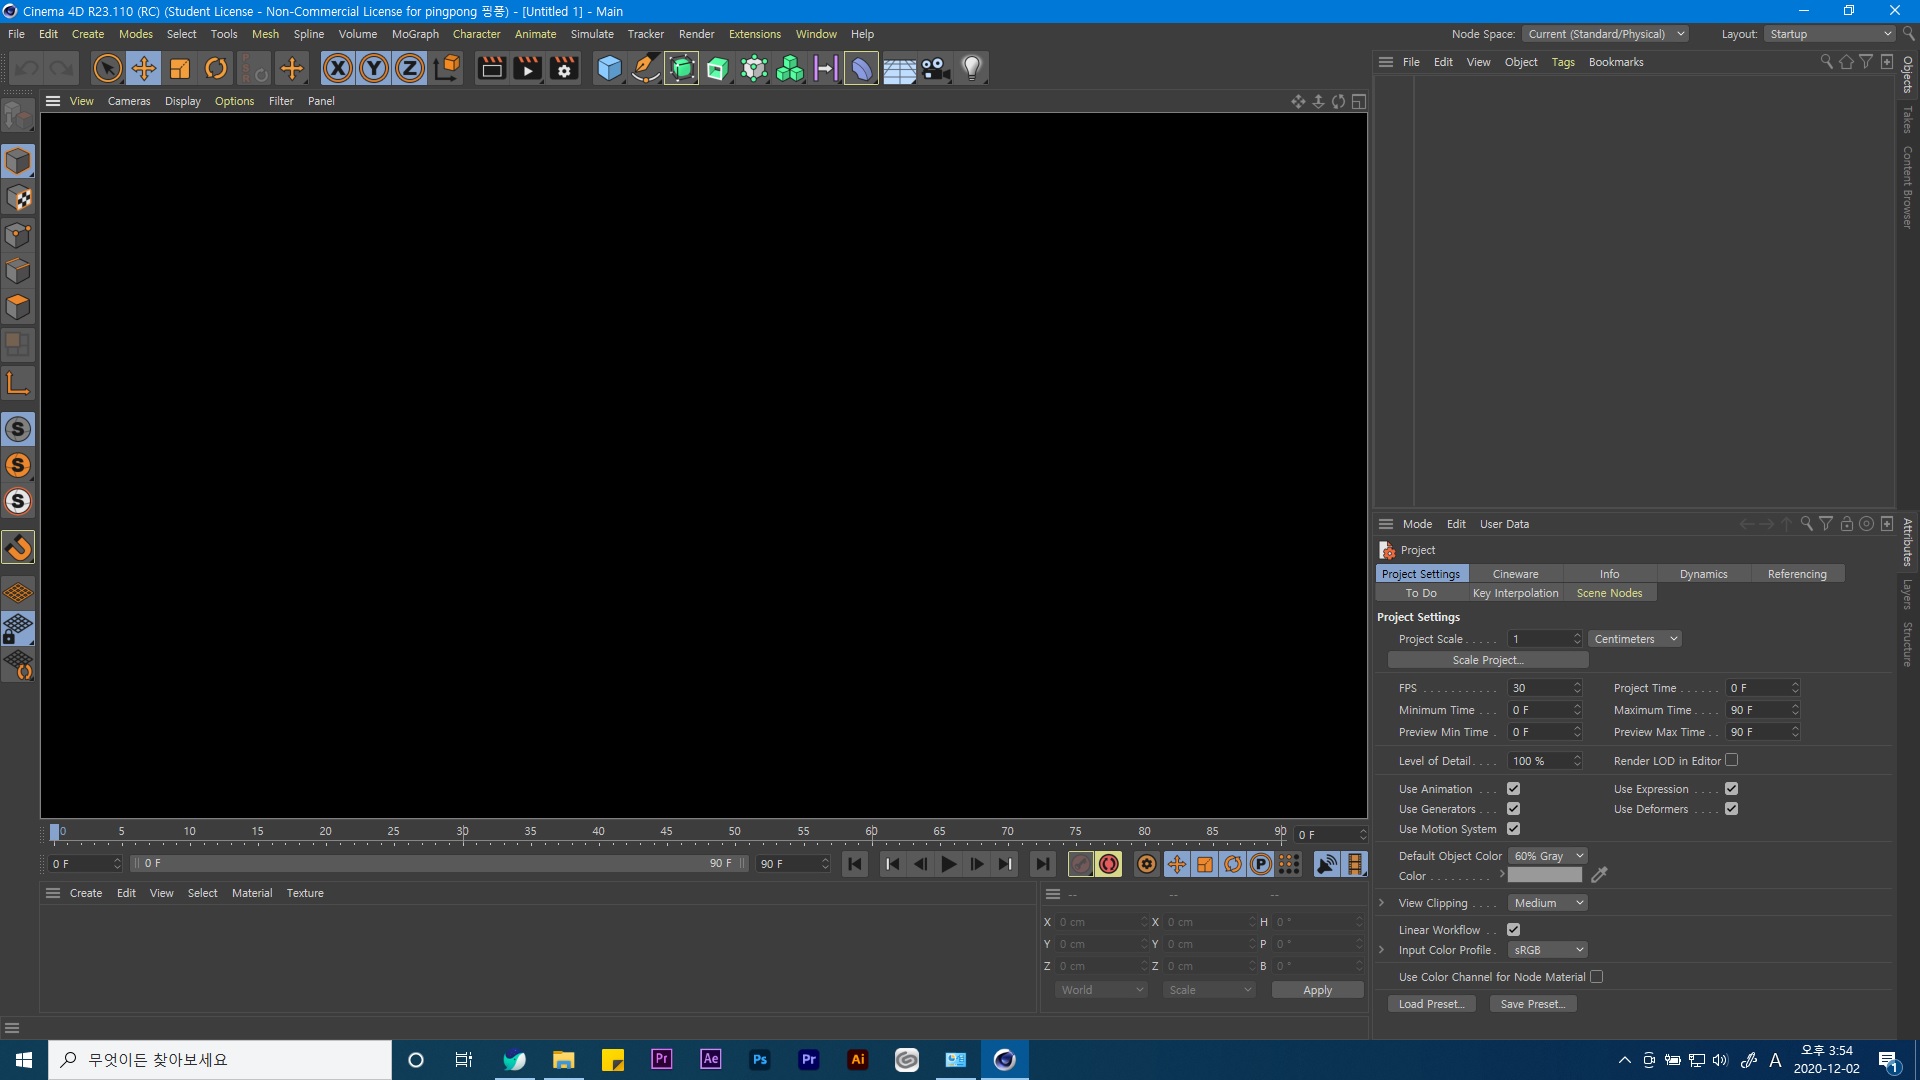Open the viewport Cameras menu
Image resolution: width=1920 pixels, height=1080 pixels.
(x=129, y=101)
